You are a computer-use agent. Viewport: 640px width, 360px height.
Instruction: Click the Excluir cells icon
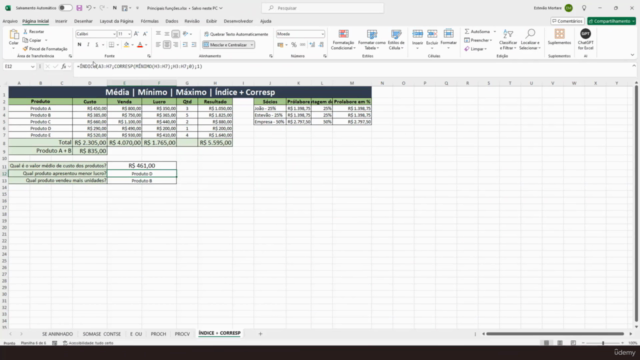pyautogui.click(x=432, y=34)
